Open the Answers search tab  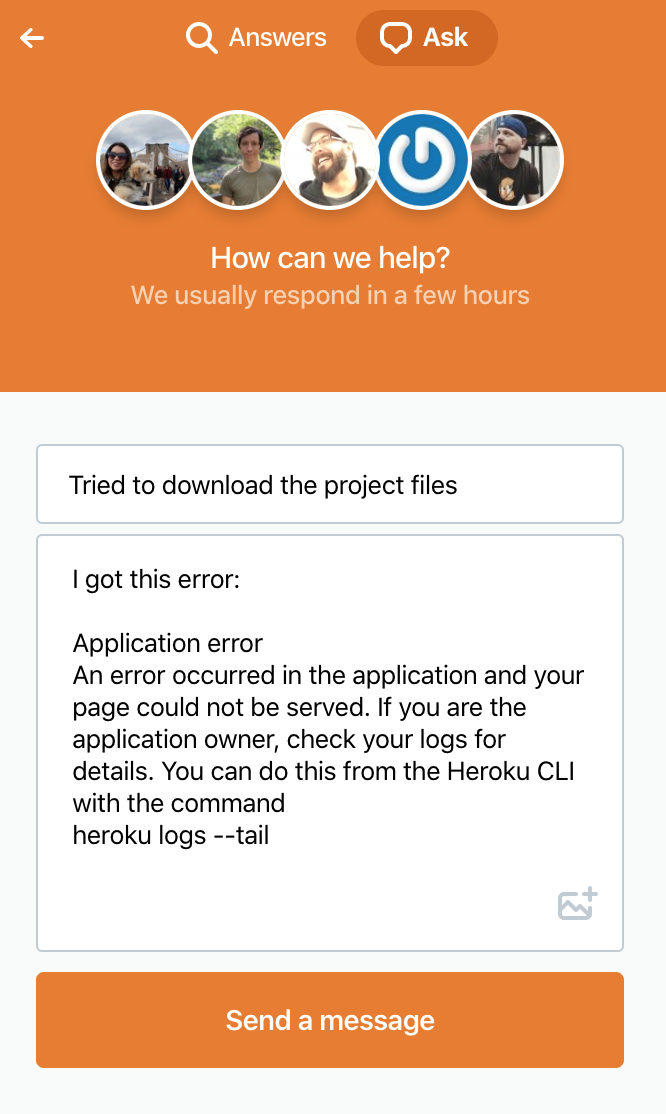click(257, 38)
